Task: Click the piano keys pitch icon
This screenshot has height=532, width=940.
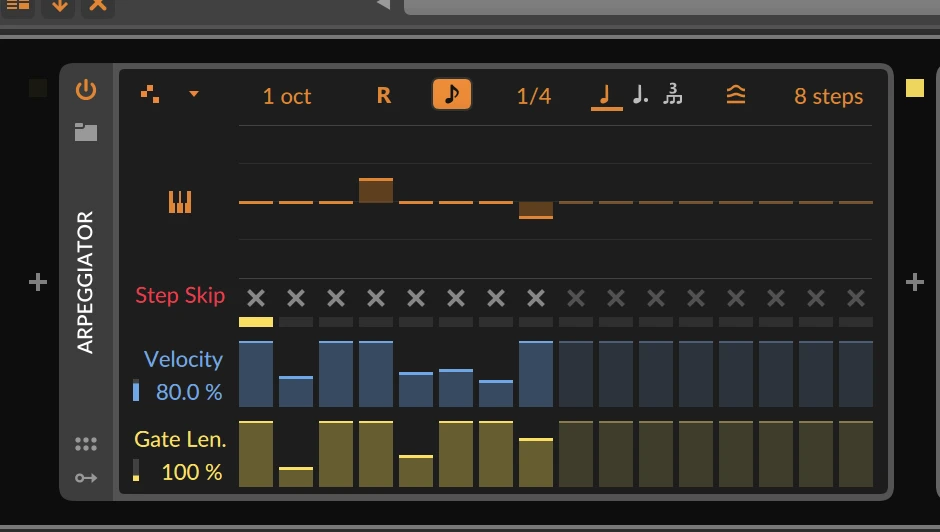Action: click(x=180, y=202)
